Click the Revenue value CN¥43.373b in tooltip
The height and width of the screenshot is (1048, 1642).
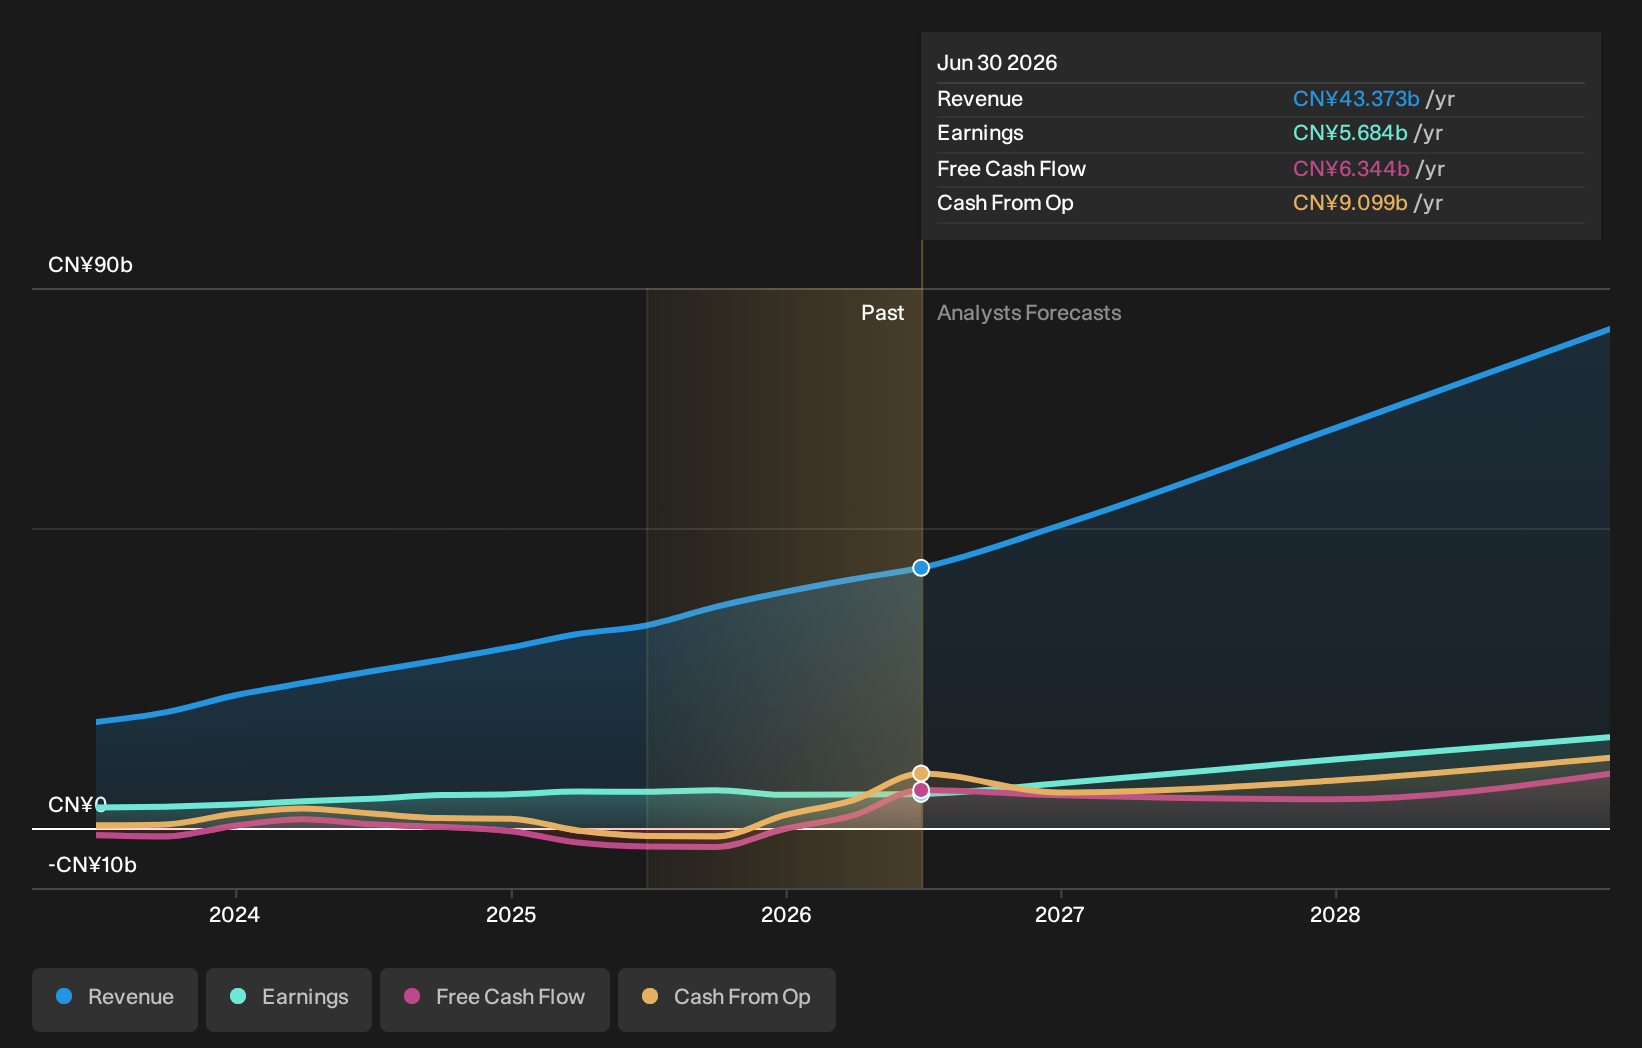(1356, 99)
